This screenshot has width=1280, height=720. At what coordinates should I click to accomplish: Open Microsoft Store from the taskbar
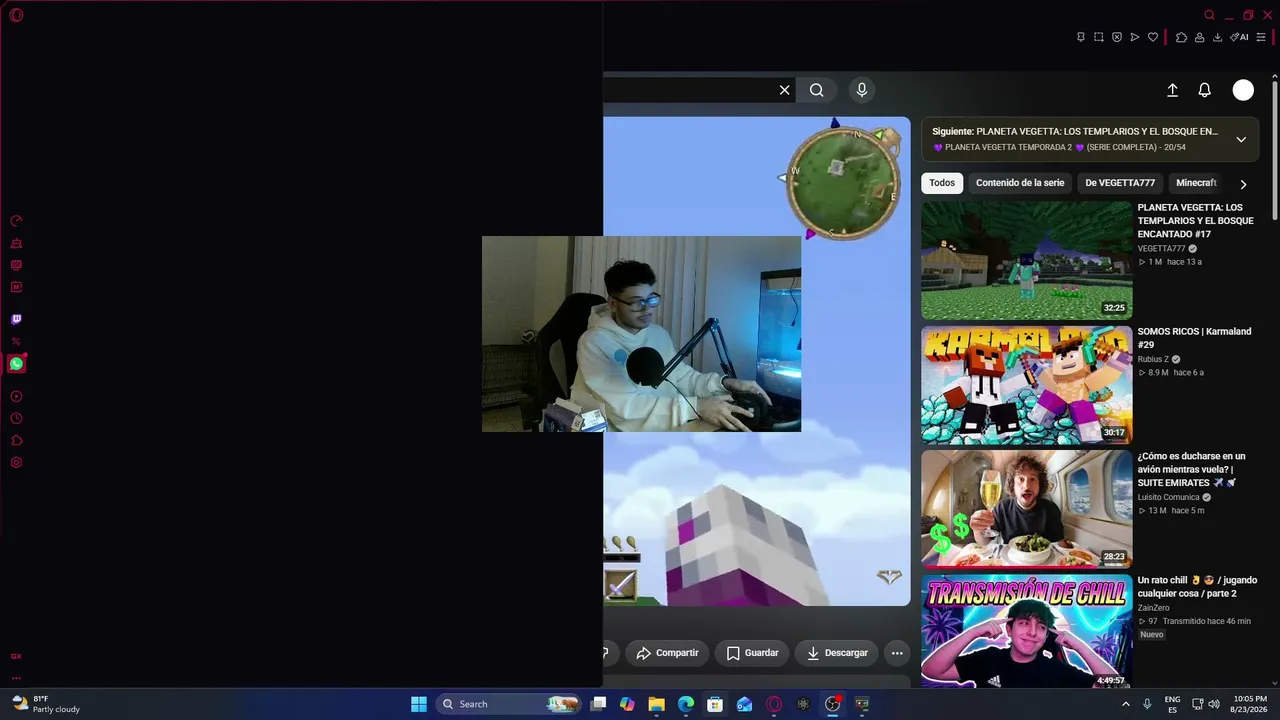point(715,704)
